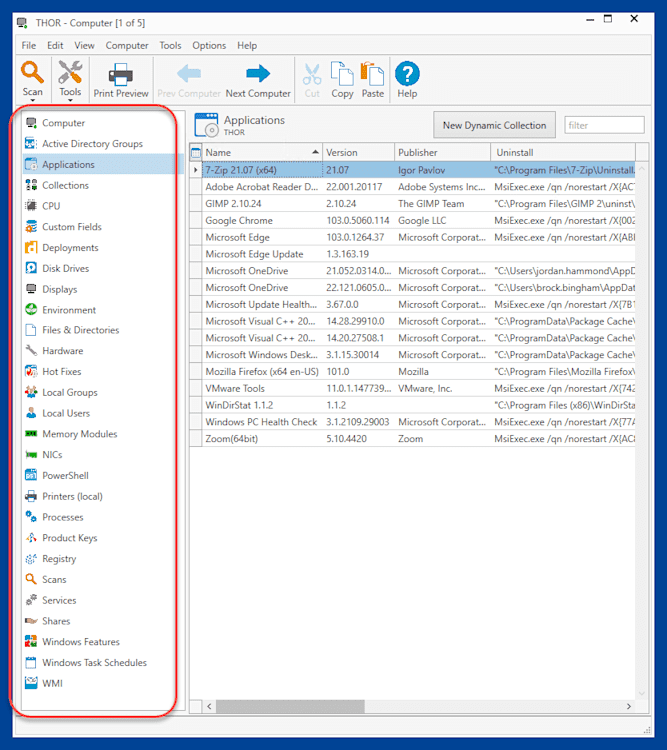
Task: Open NICs sidebar entry
Action: pyautogui.click(x=52, y=455)
